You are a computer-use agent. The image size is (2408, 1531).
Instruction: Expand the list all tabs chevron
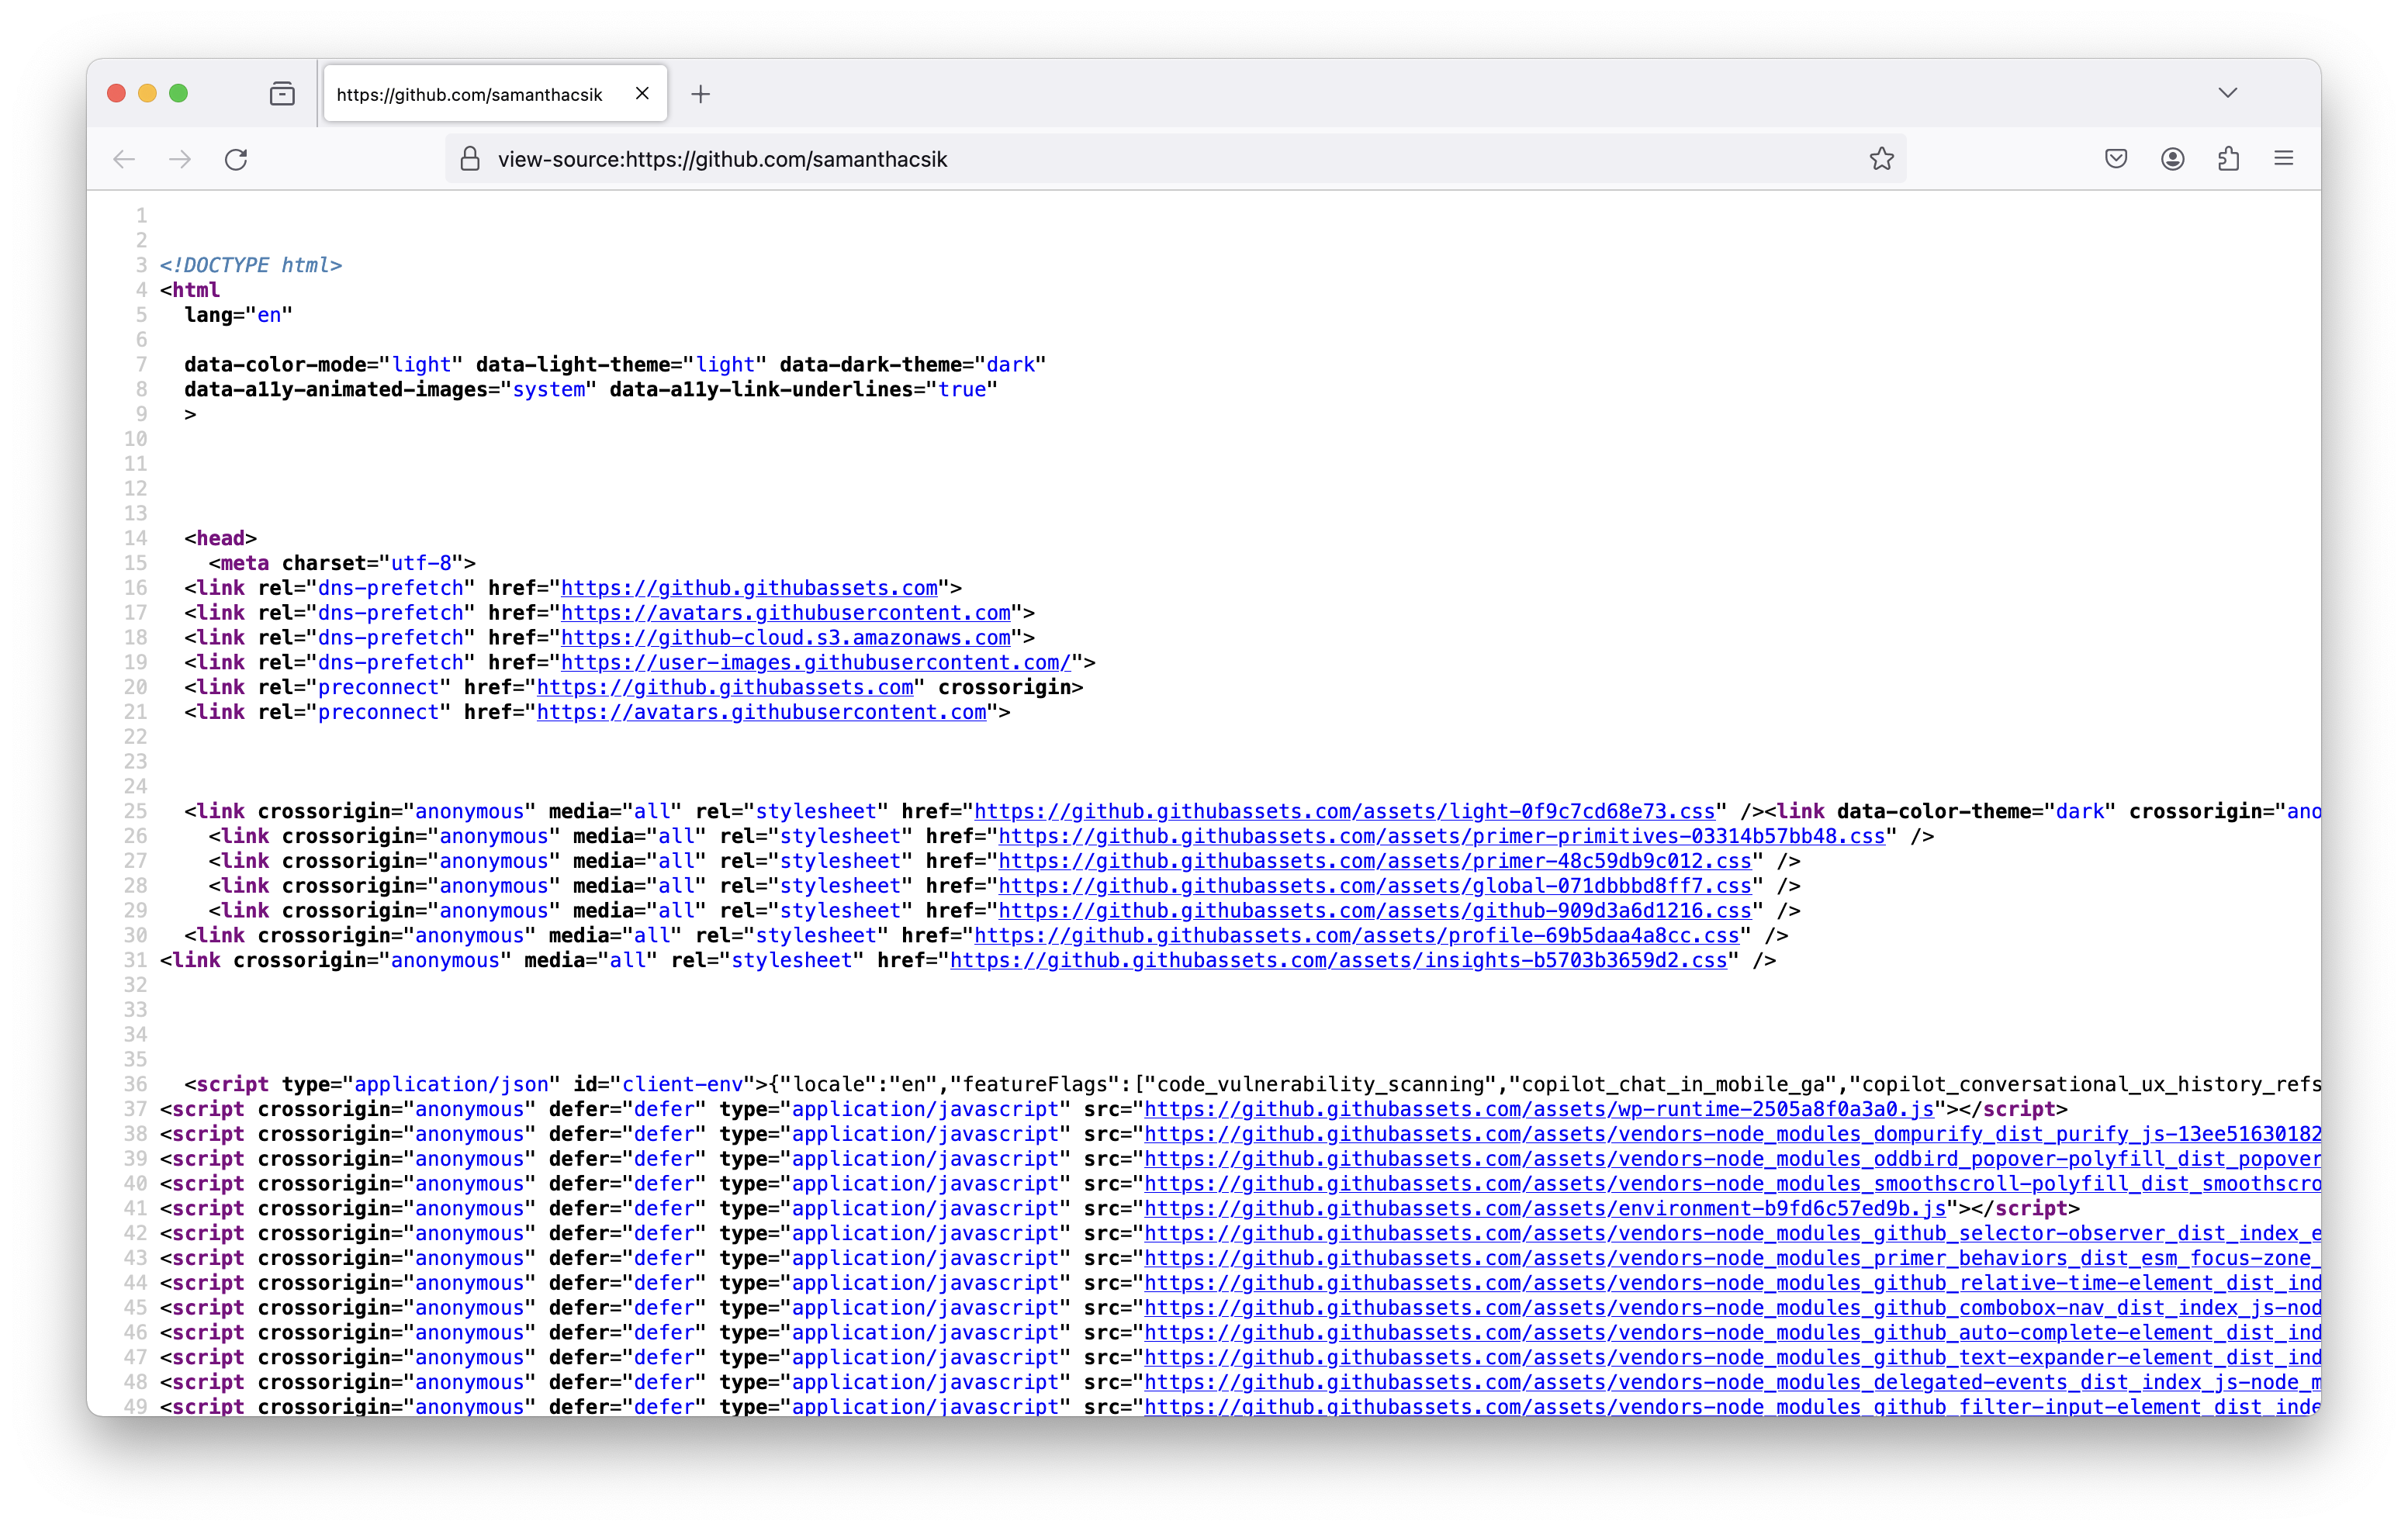2227,93
